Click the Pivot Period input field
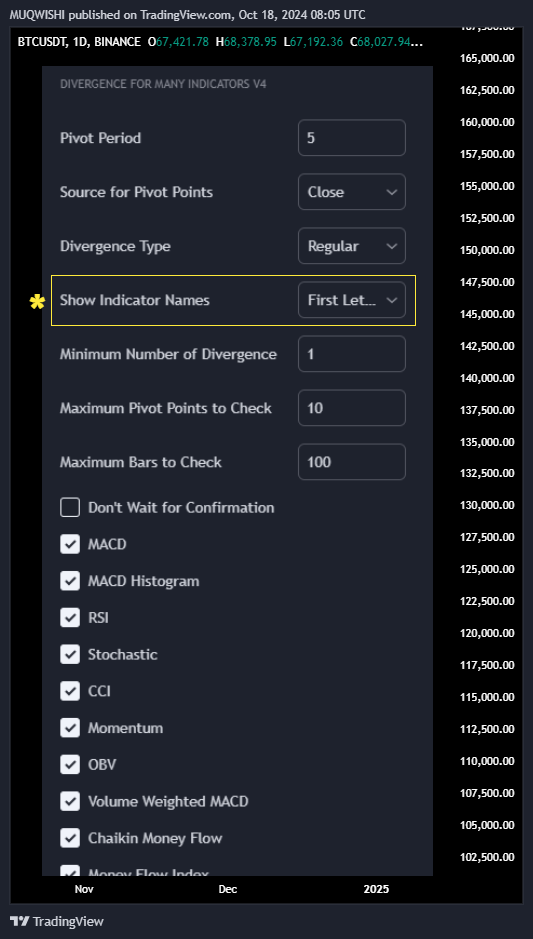 [352, 138]
